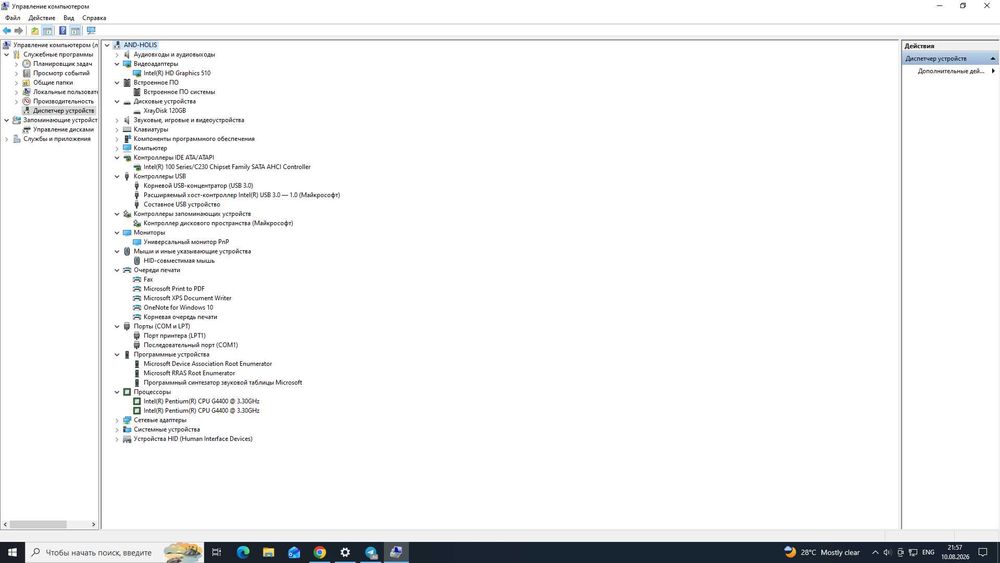Select Последовательный порт (COM1)

coord(190,345)
